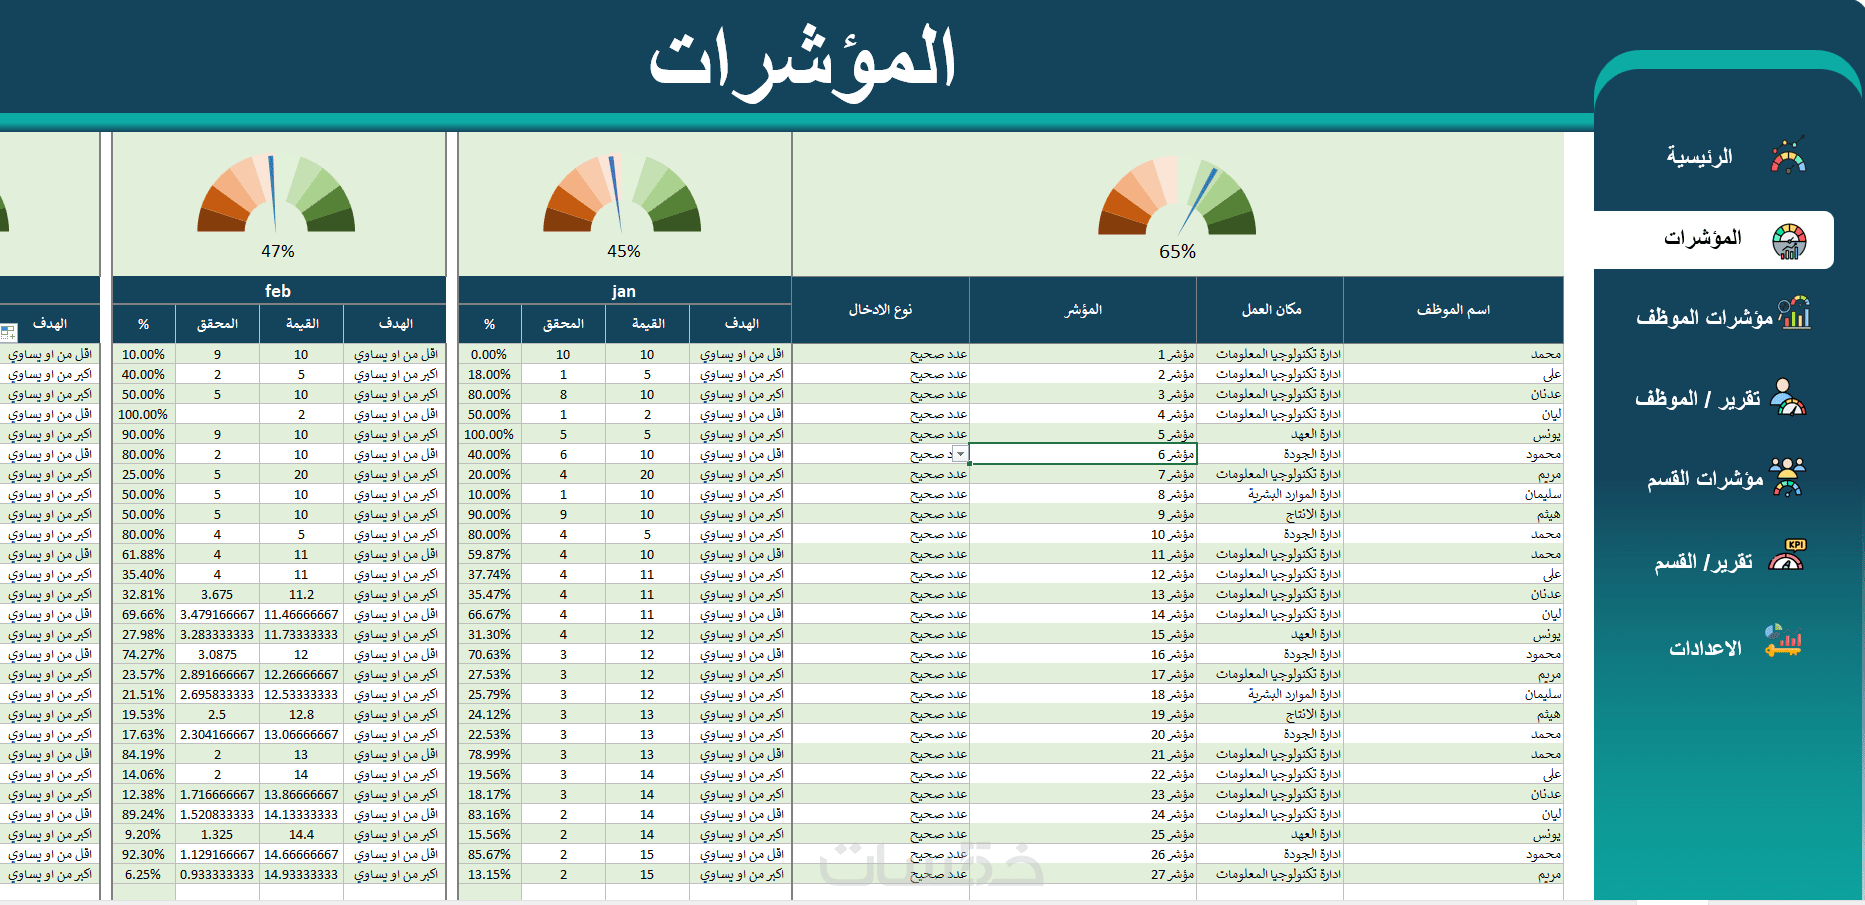The height and width of the screenshot is (905, 1865).
Task: Click the % header under jan
Action: point(489,324)
